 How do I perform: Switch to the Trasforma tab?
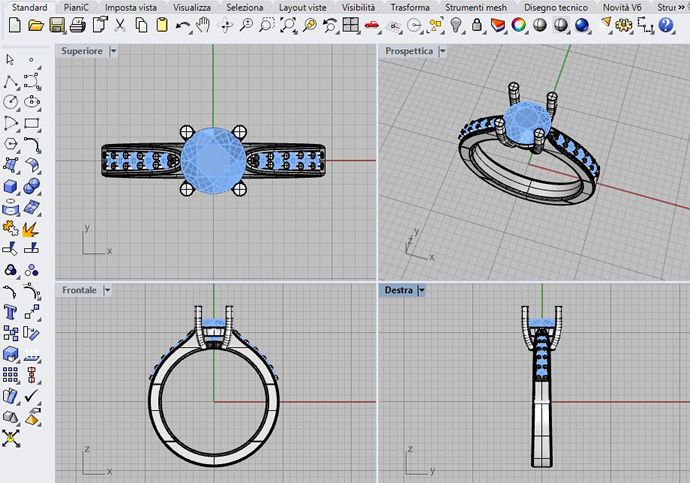[410, 7]
